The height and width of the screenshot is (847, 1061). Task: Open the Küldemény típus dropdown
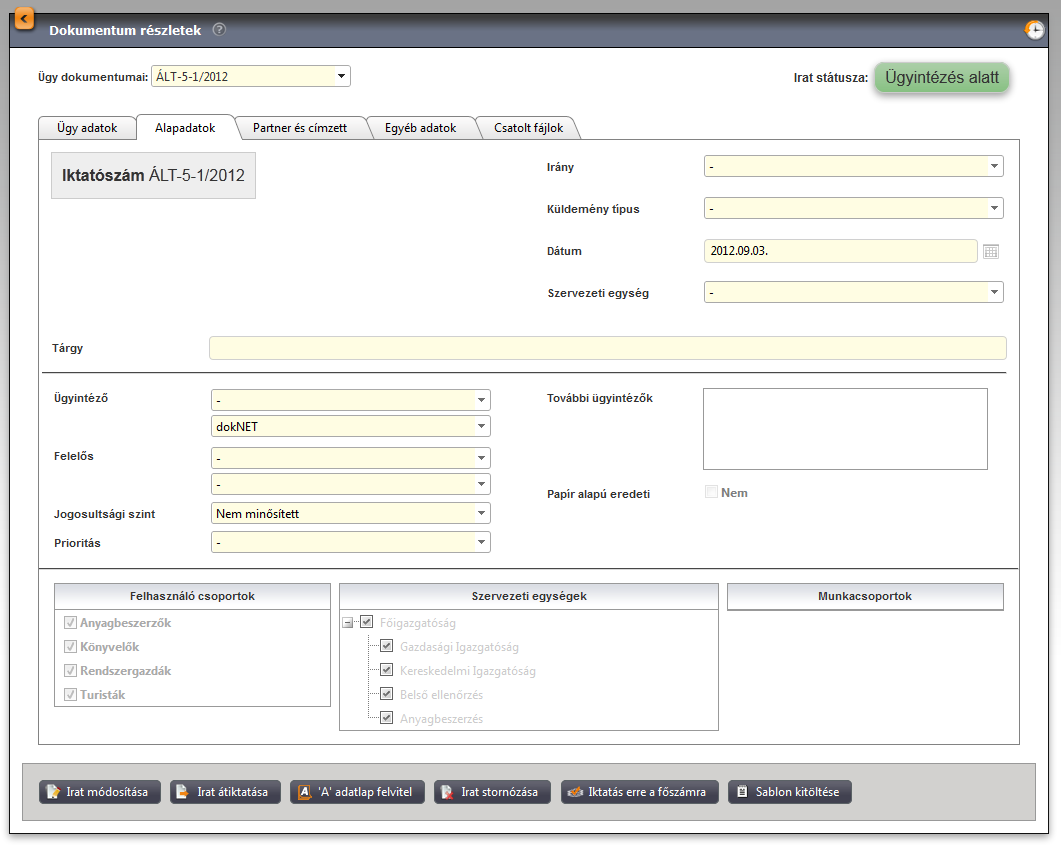click(x=854, y=208)
